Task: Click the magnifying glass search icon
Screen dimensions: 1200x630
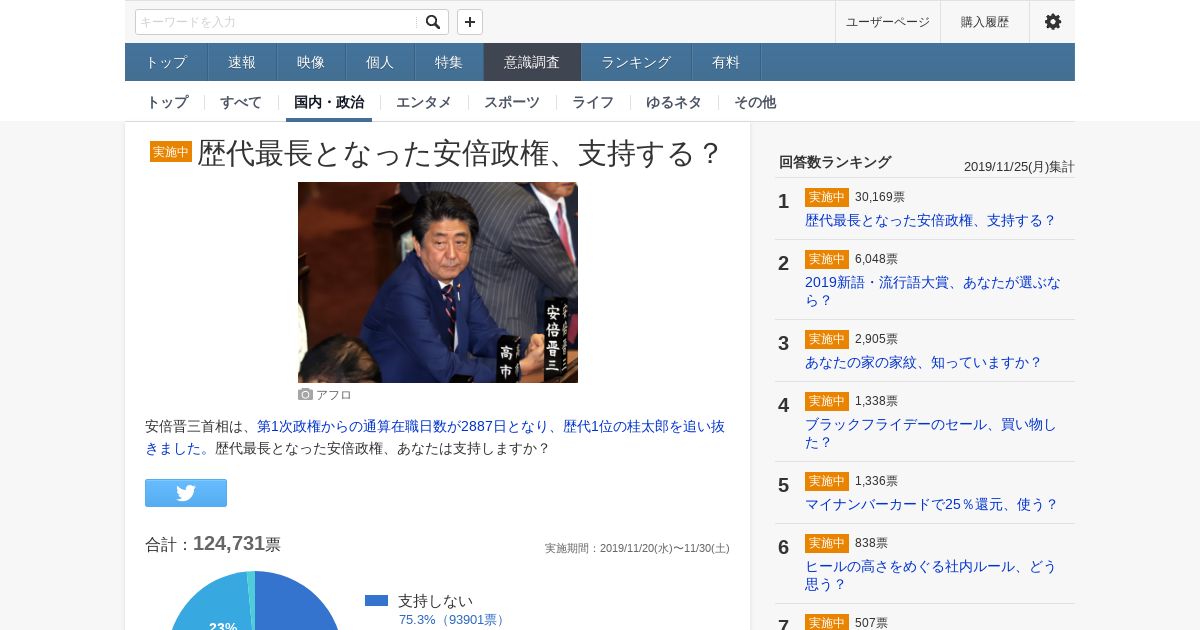Action: (433, 22)
